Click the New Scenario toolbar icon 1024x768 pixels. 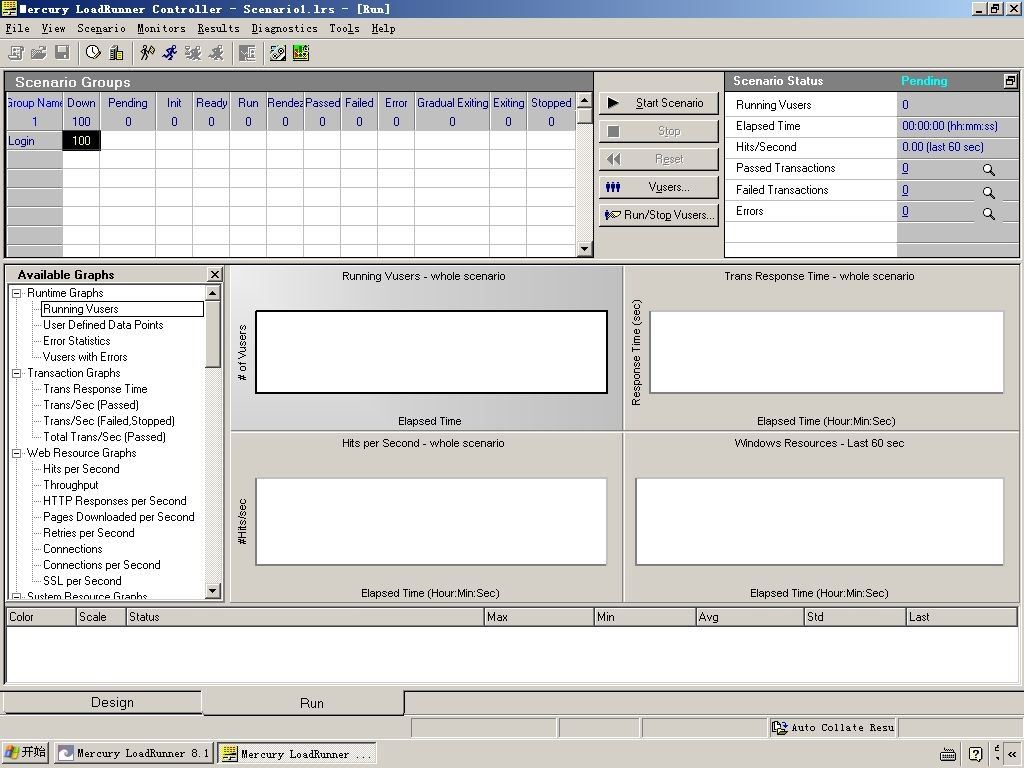pyautogui.click(x=16, y=53)
